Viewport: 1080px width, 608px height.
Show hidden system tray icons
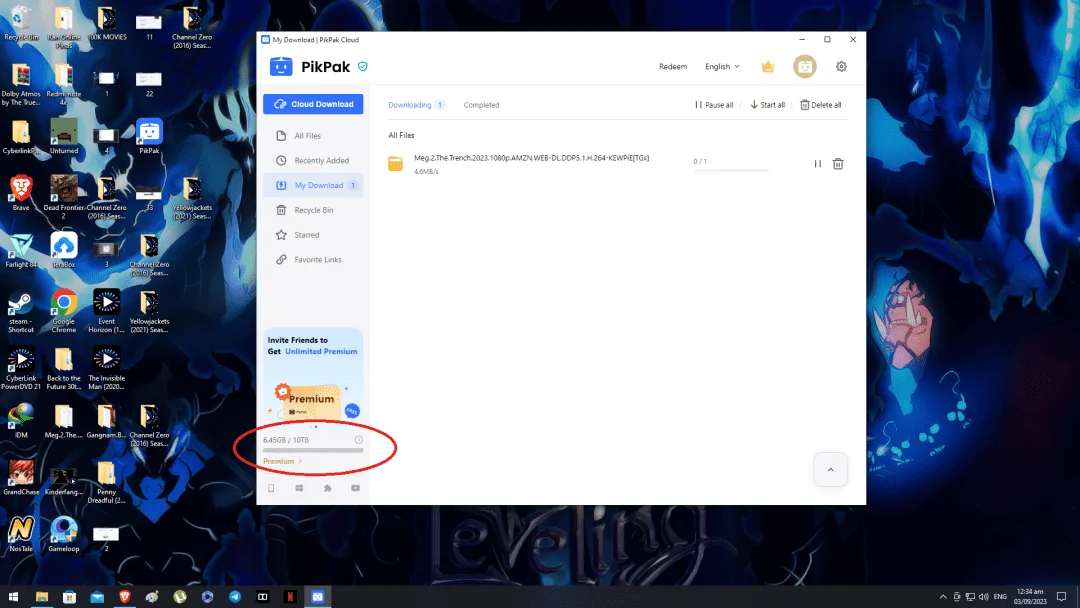[x=943, y=597]
